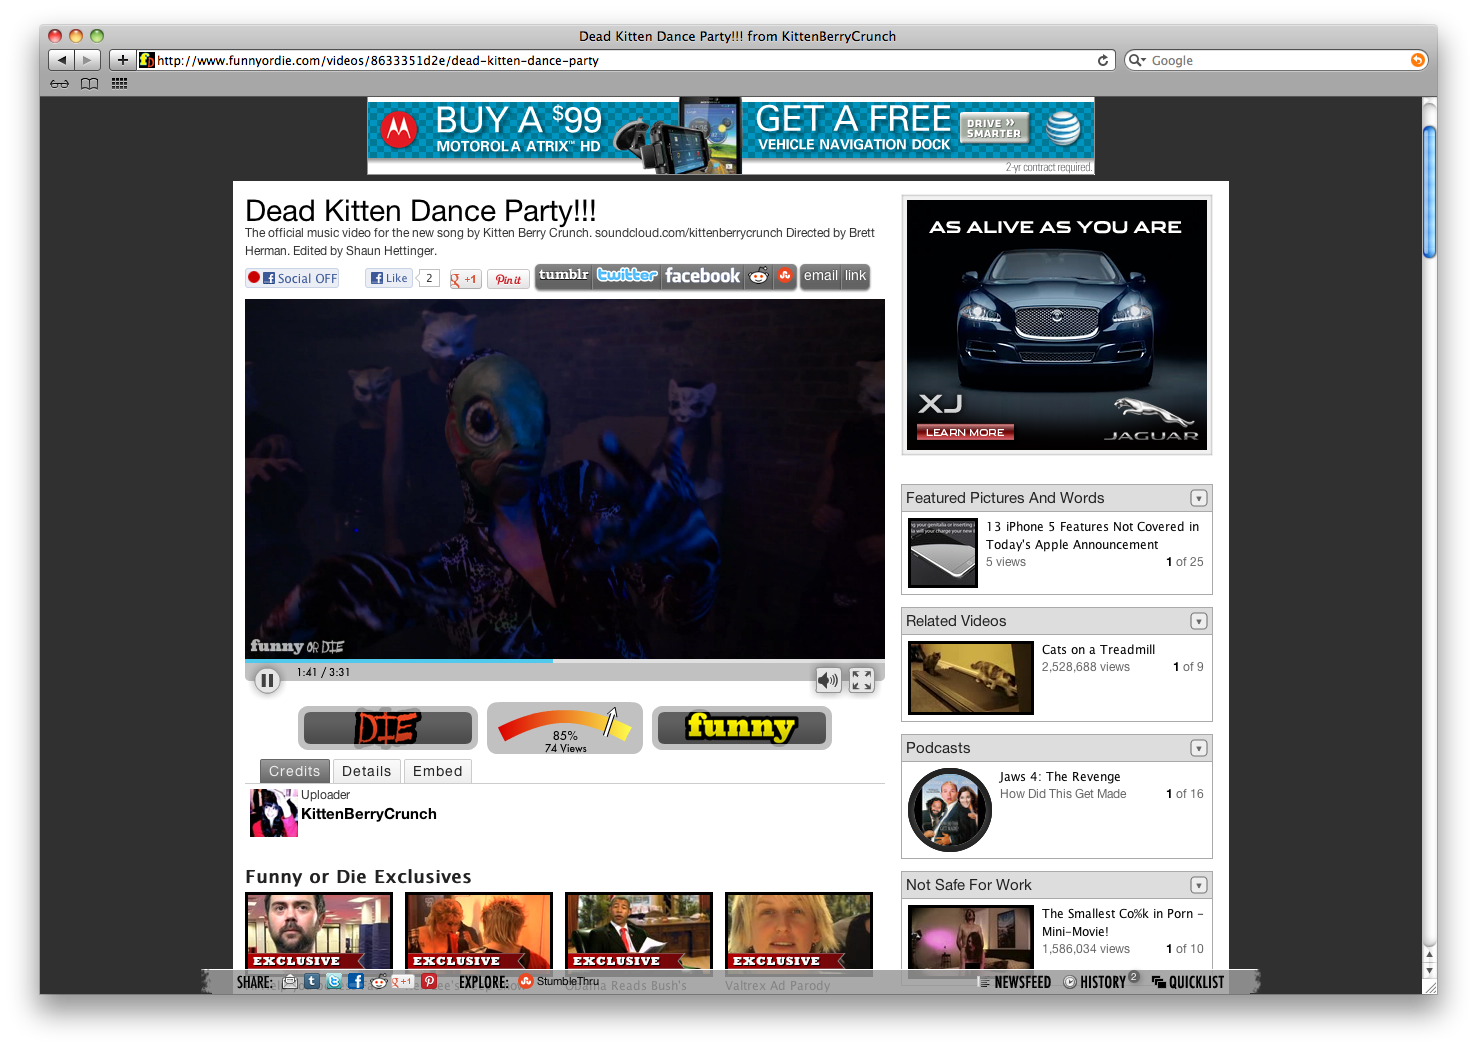Click the Google +1 icon in the bottom bar
The width and height of the screenshot is (1477, 1049).
[x=403, y=982]
